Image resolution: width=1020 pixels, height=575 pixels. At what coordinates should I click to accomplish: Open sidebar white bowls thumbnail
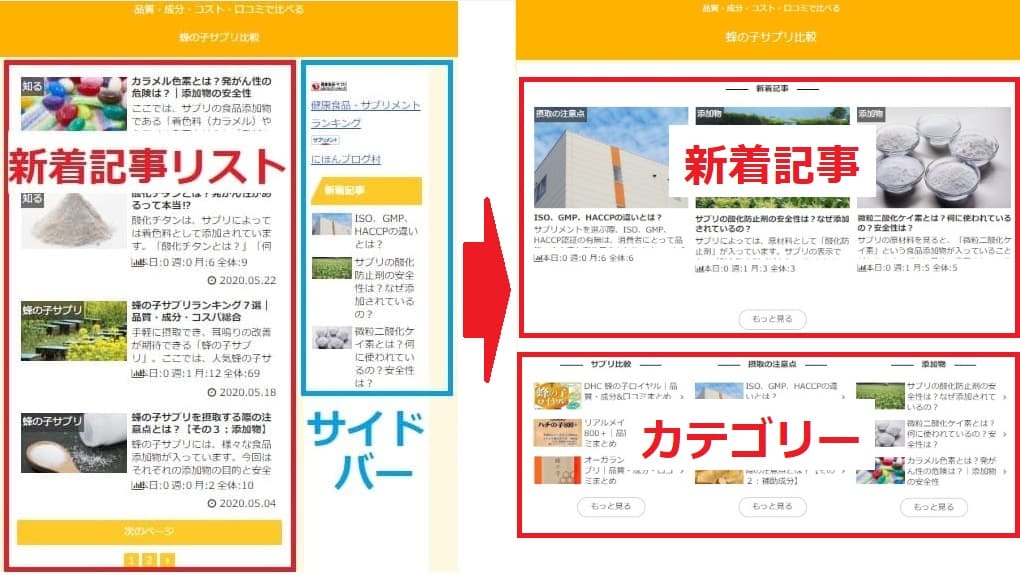pyautogui.click(x=331, y=337)
